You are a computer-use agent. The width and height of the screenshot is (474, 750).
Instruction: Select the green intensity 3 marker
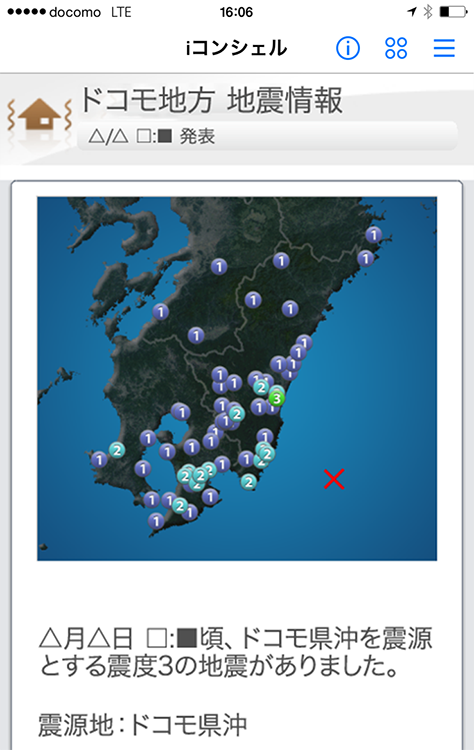point(276,397)
